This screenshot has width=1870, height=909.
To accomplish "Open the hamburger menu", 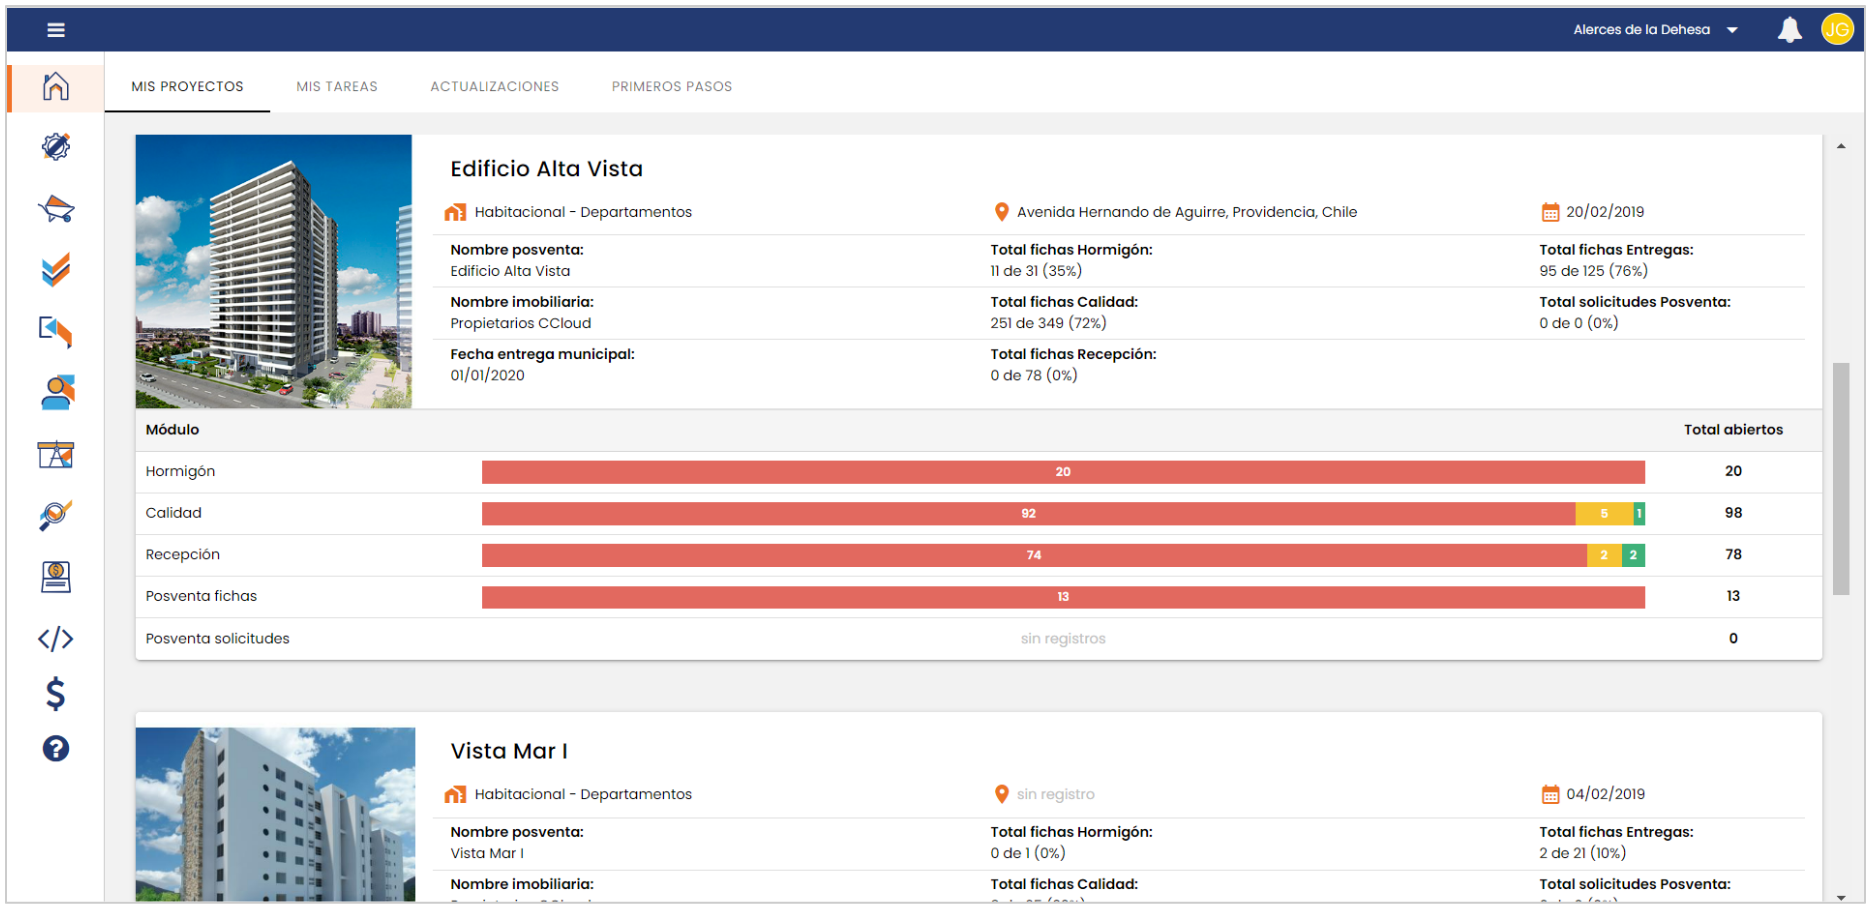I will 56,30.
